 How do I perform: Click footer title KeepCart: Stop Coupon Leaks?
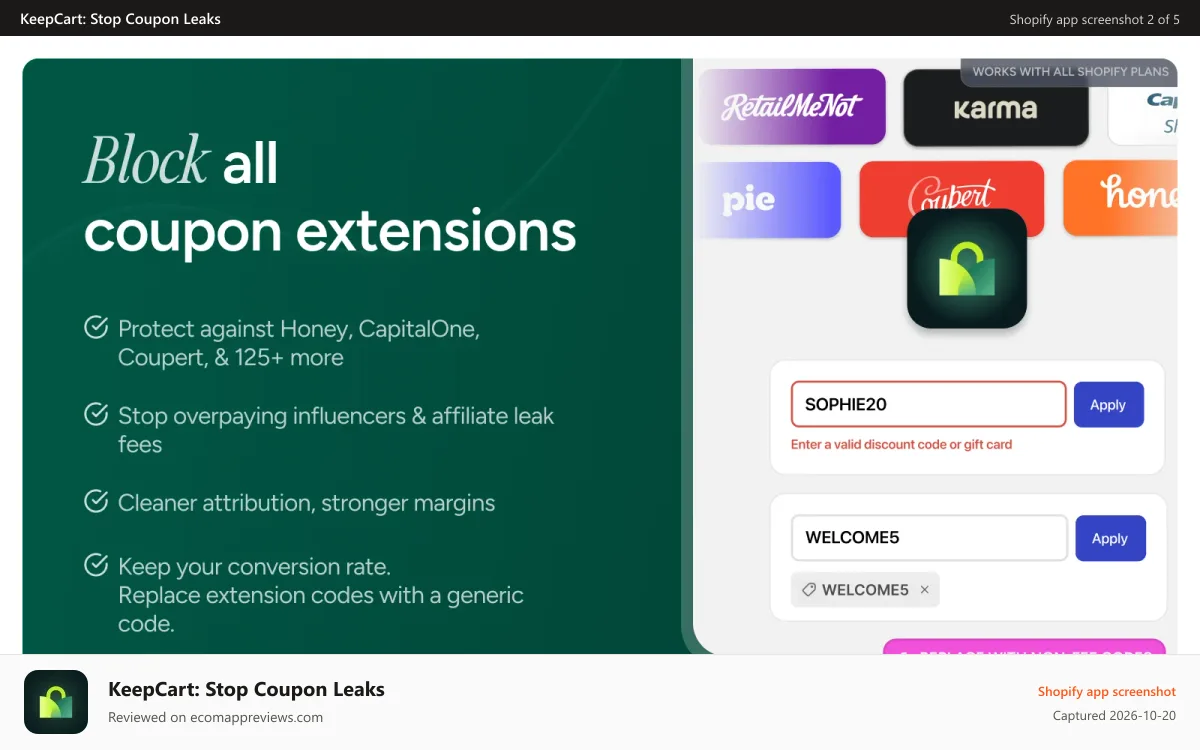pyautogui.click(x=246, y=689)
